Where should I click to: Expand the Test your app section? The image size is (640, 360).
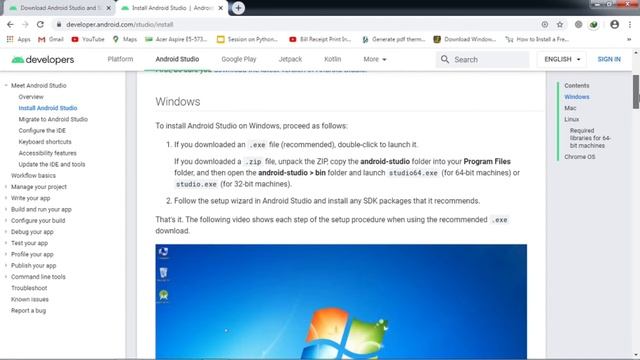(x=6, y=243)
